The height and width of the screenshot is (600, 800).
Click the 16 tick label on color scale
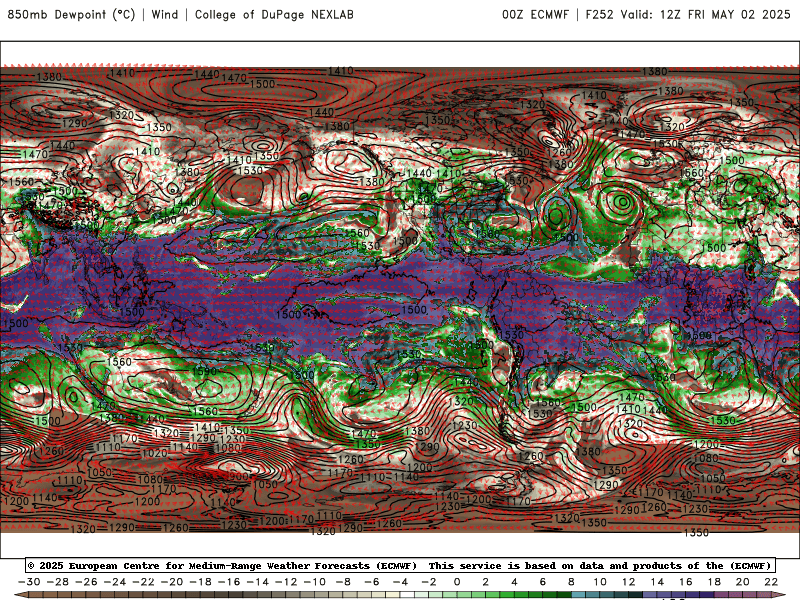coord(686,582)
